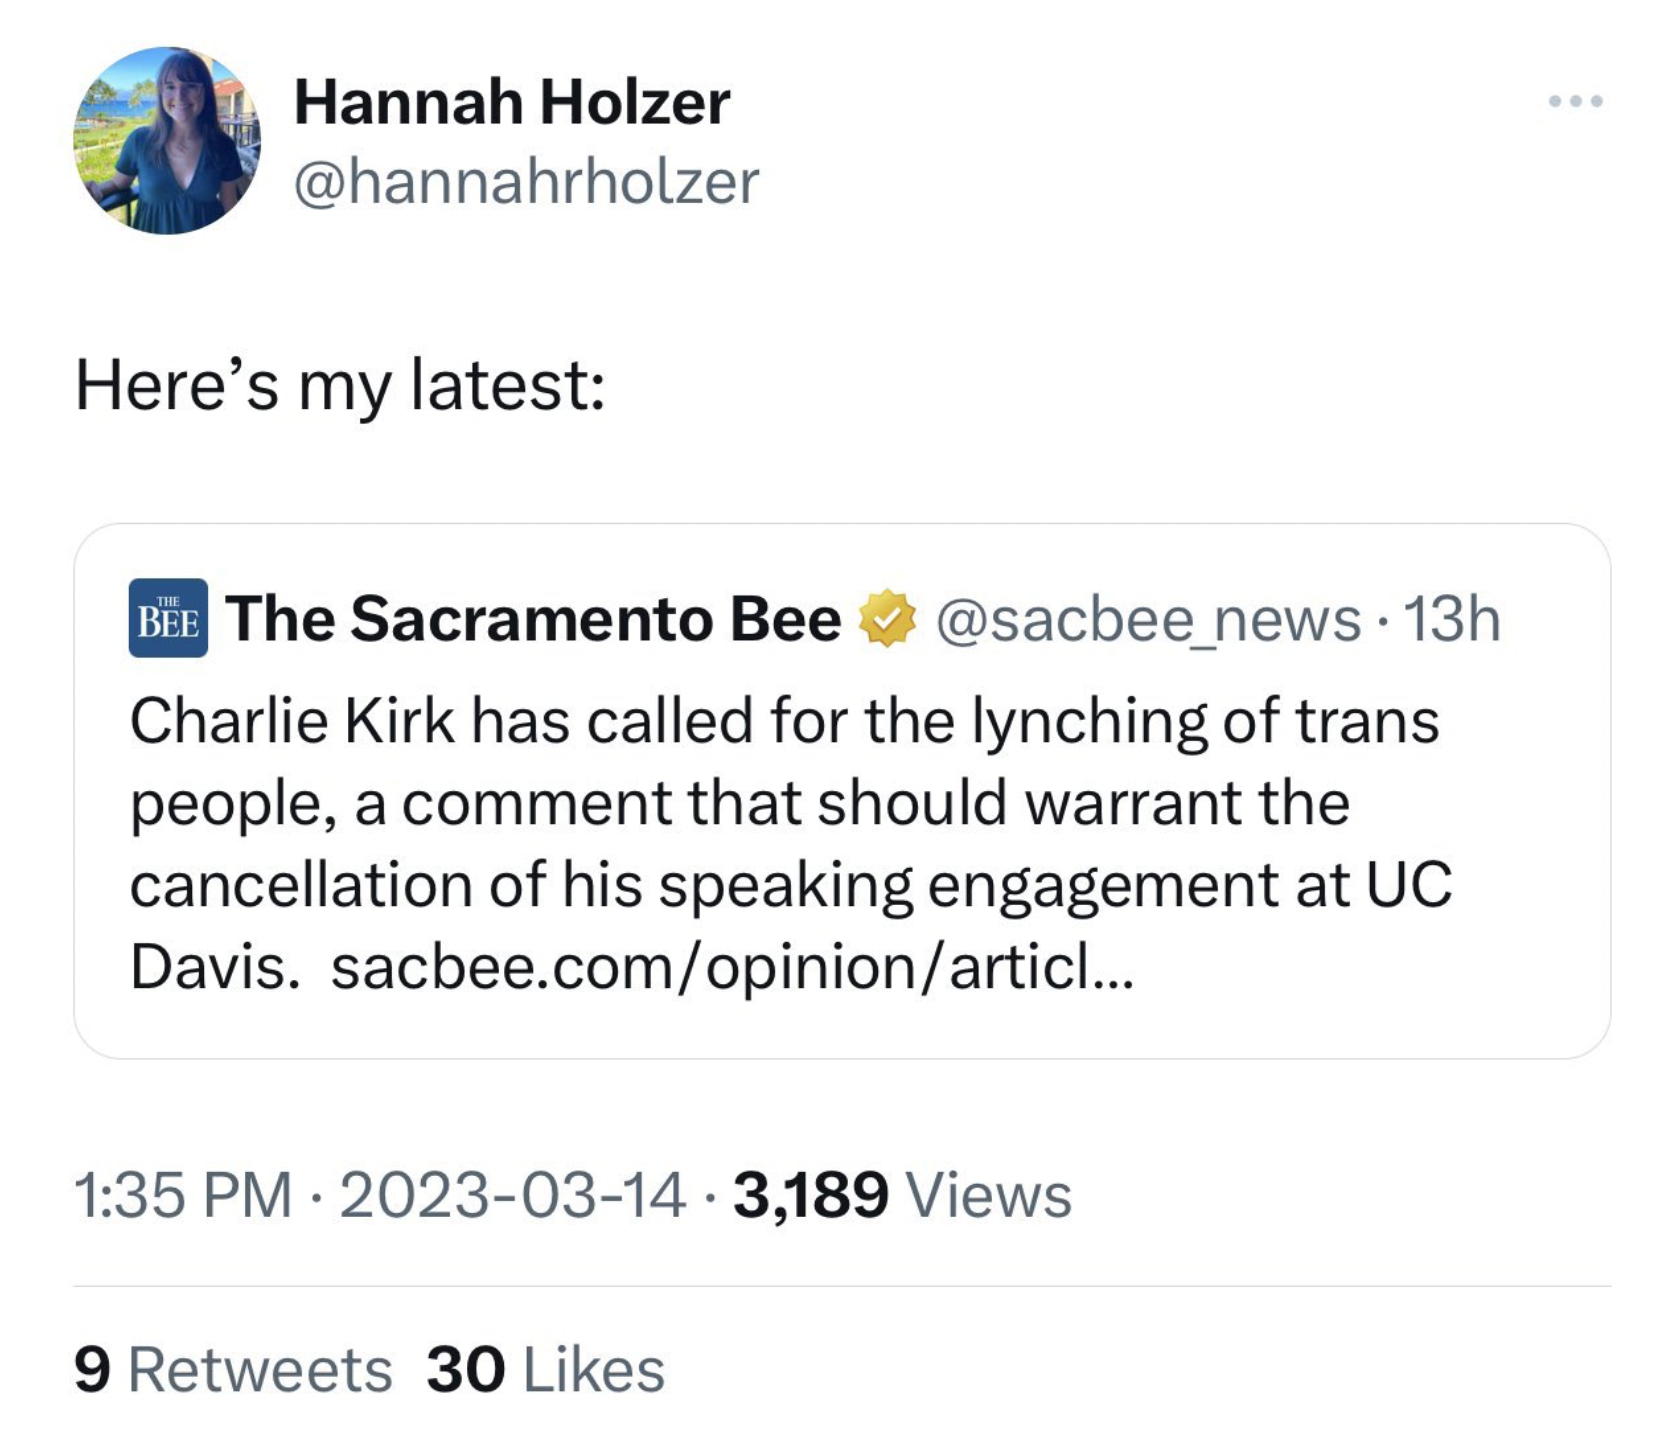Open the @sacbee_news handle

(x=1147, y=619)
